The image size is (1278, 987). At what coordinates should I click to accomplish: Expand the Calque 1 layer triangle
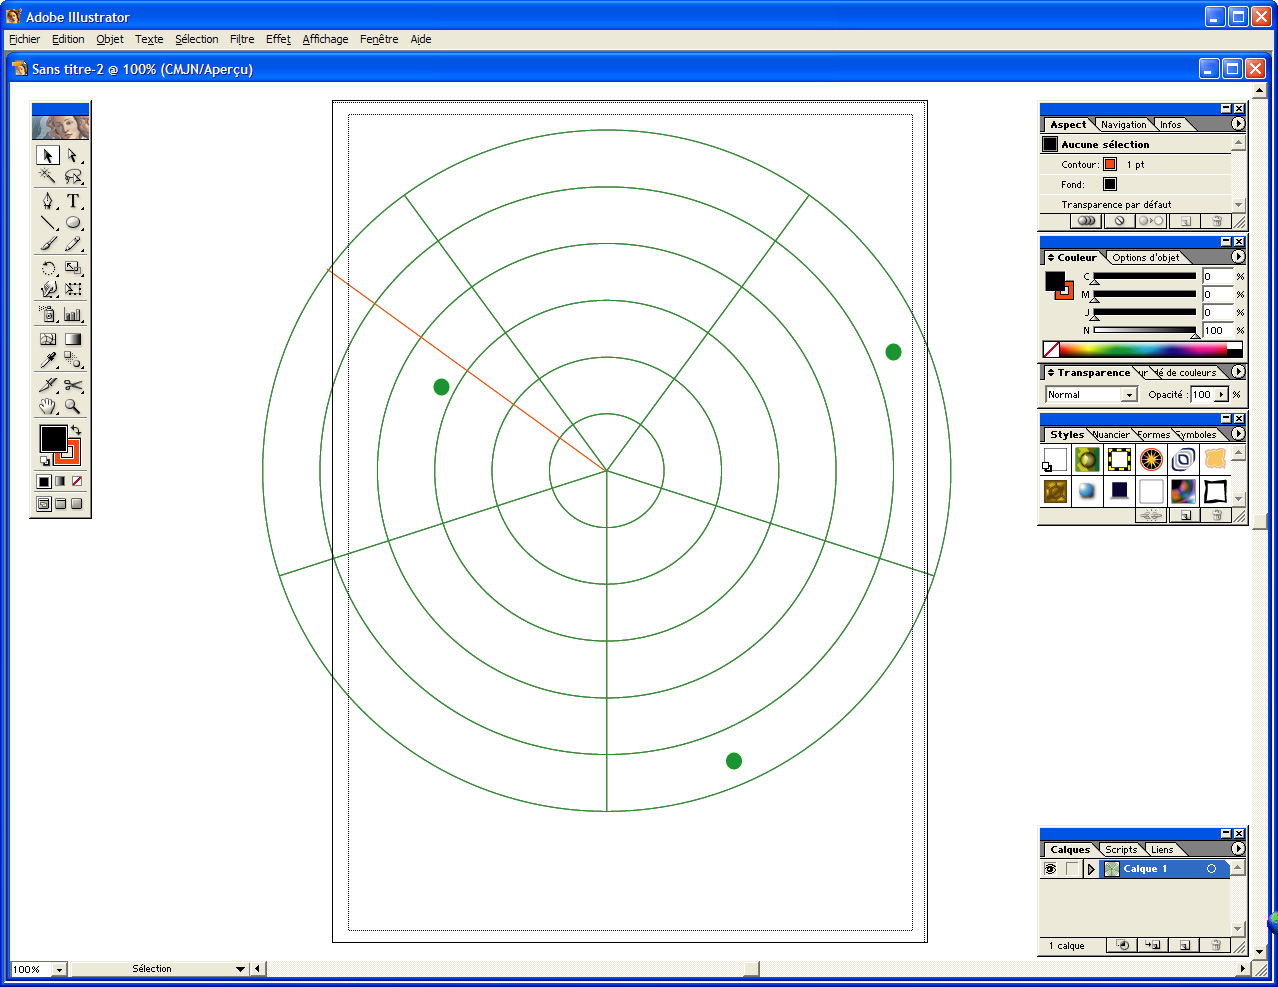point(1091,869)
